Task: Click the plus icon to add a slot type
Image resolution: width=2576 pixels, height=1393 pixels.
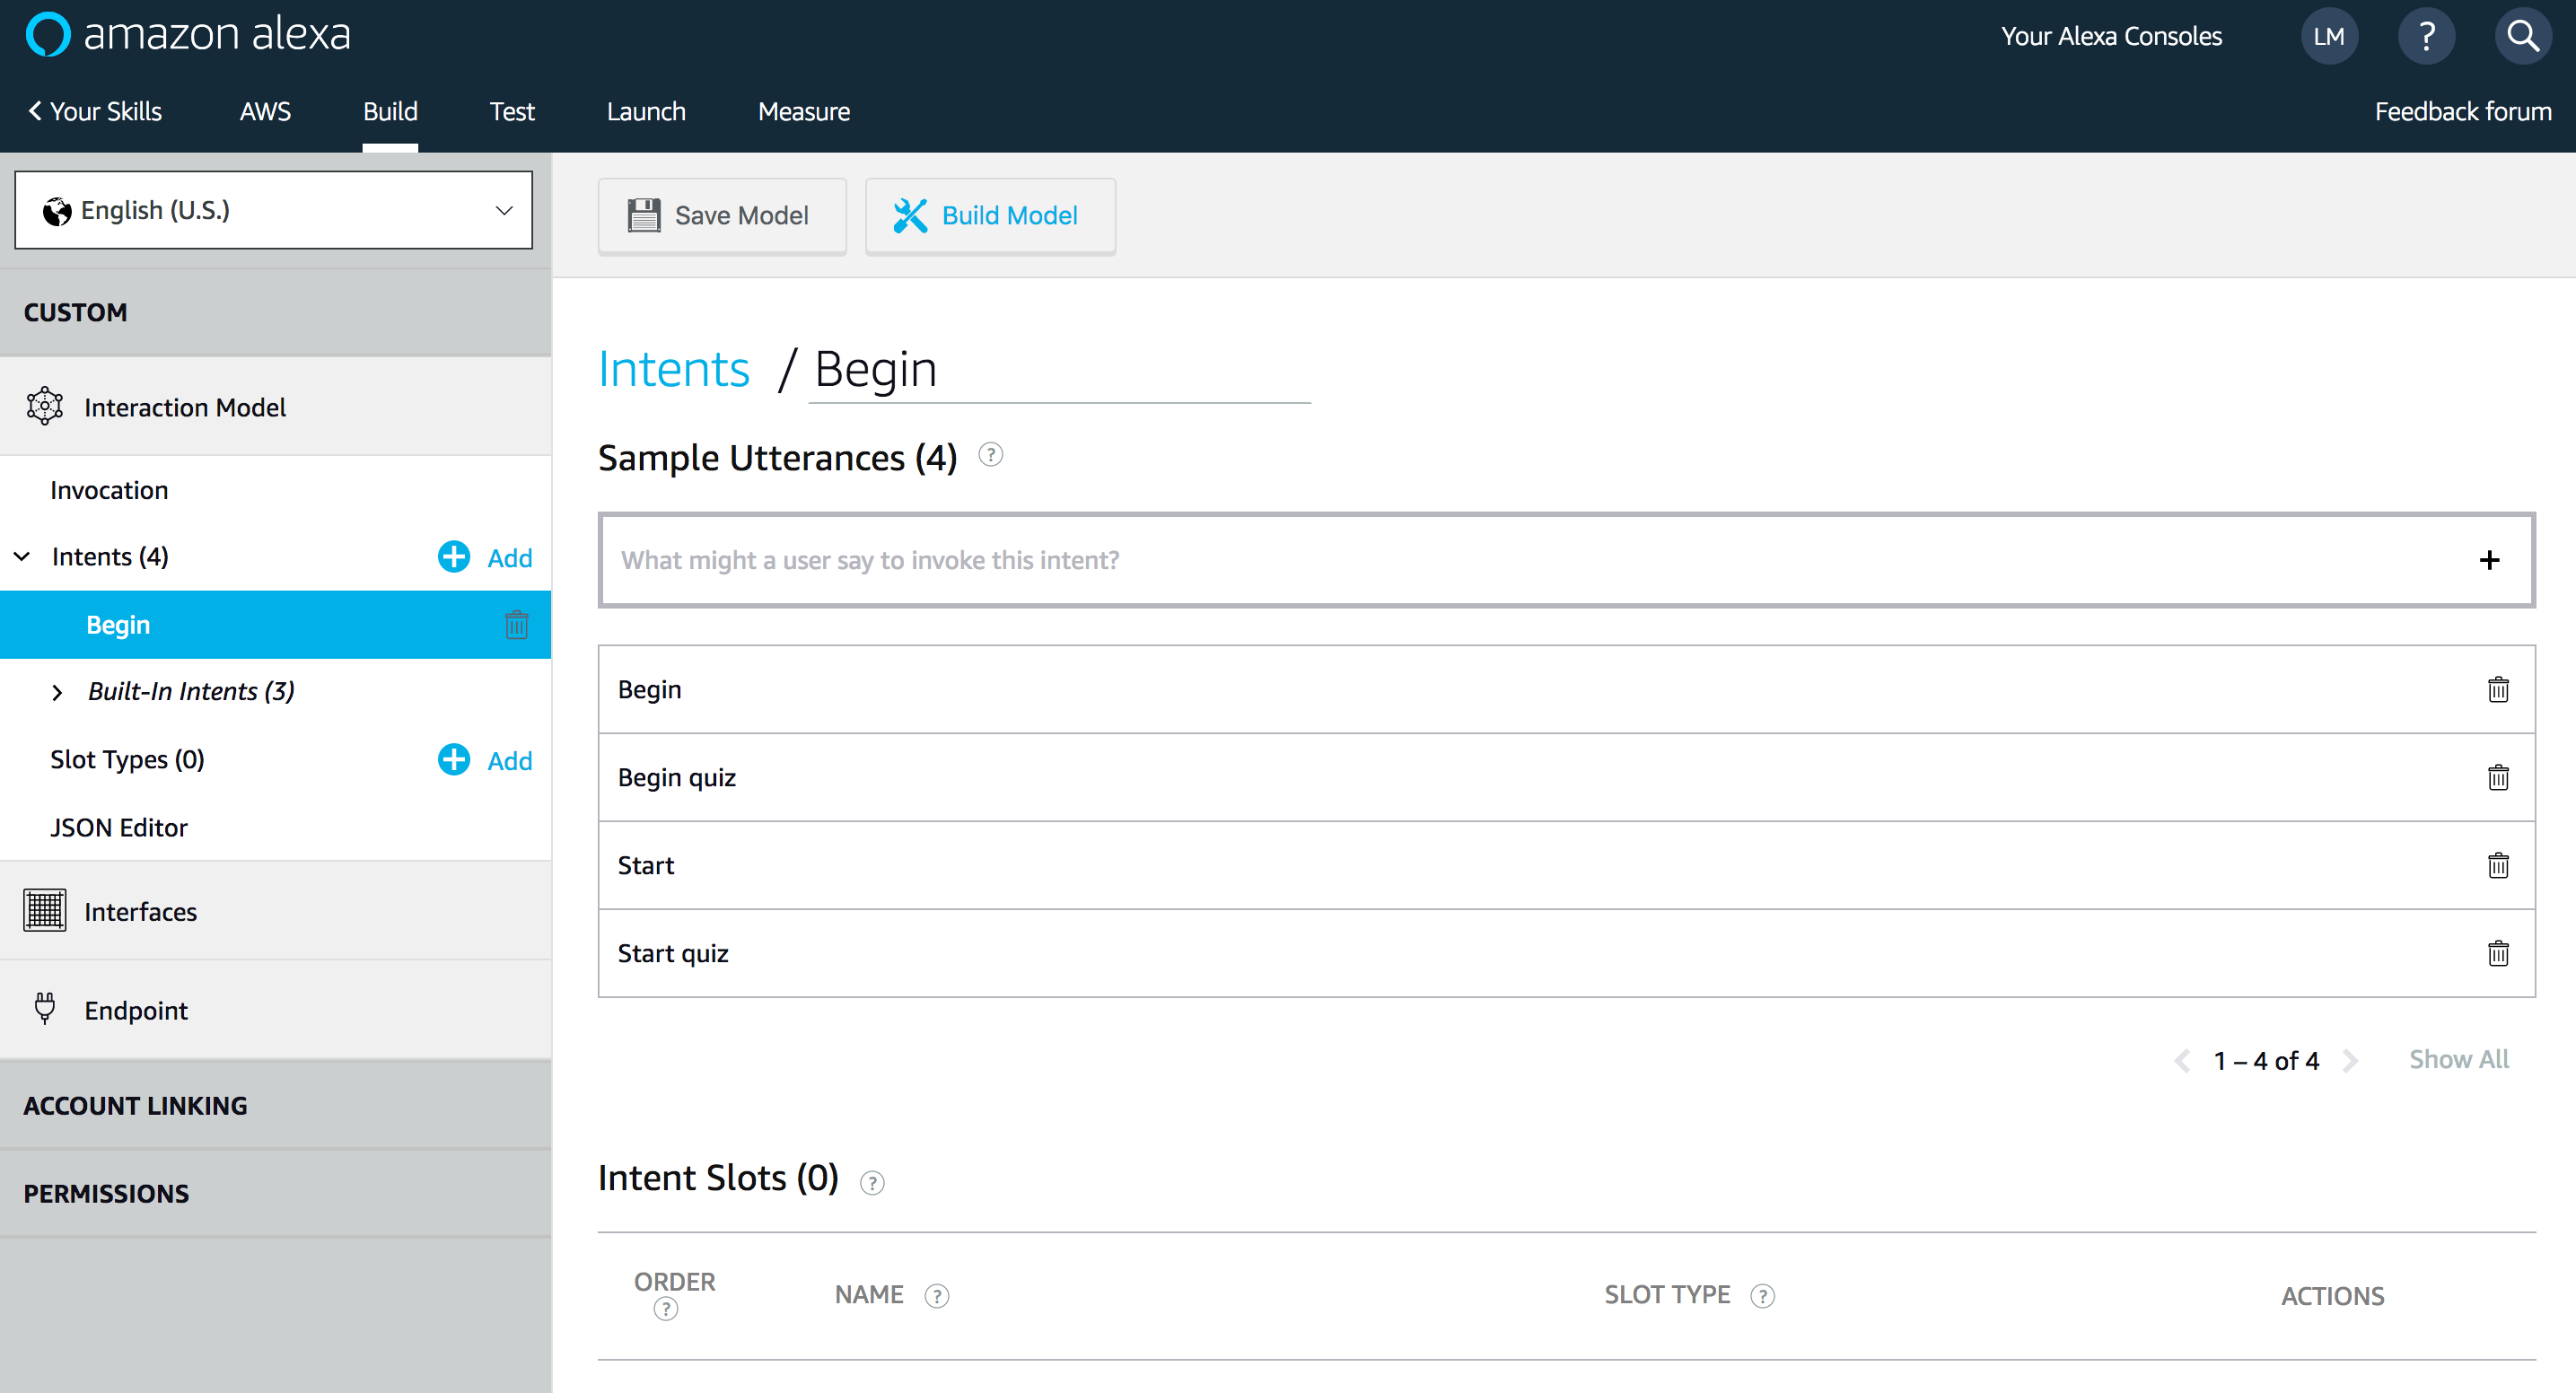Action: (454, 760)
